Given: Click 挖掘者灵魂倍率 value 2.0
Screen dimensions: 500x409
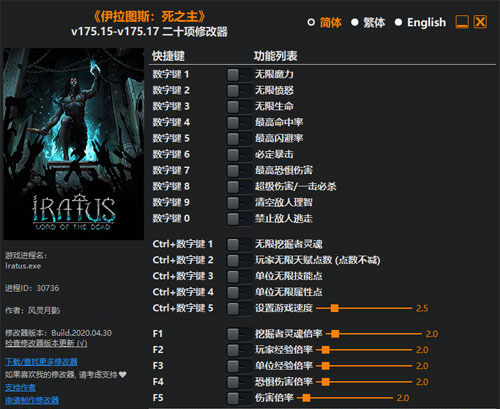Looking at the screenshot, I should click(432, 334).
